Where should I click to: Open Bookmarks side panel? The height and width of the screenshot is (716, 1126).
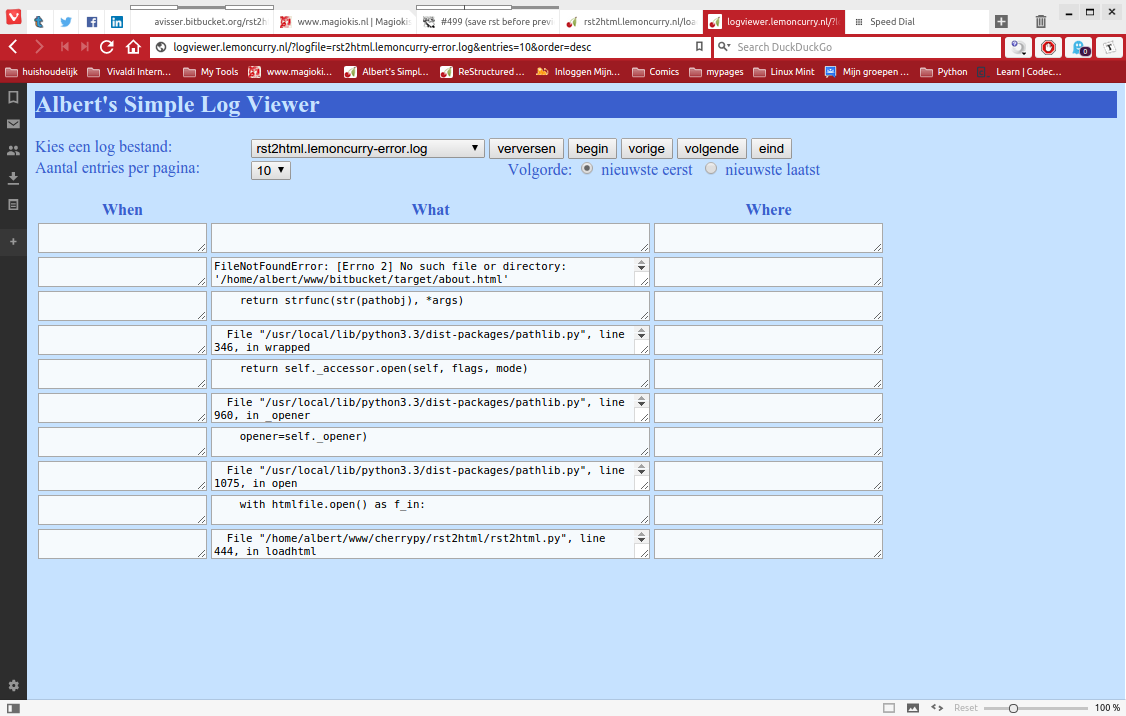(x=13, y=97)
